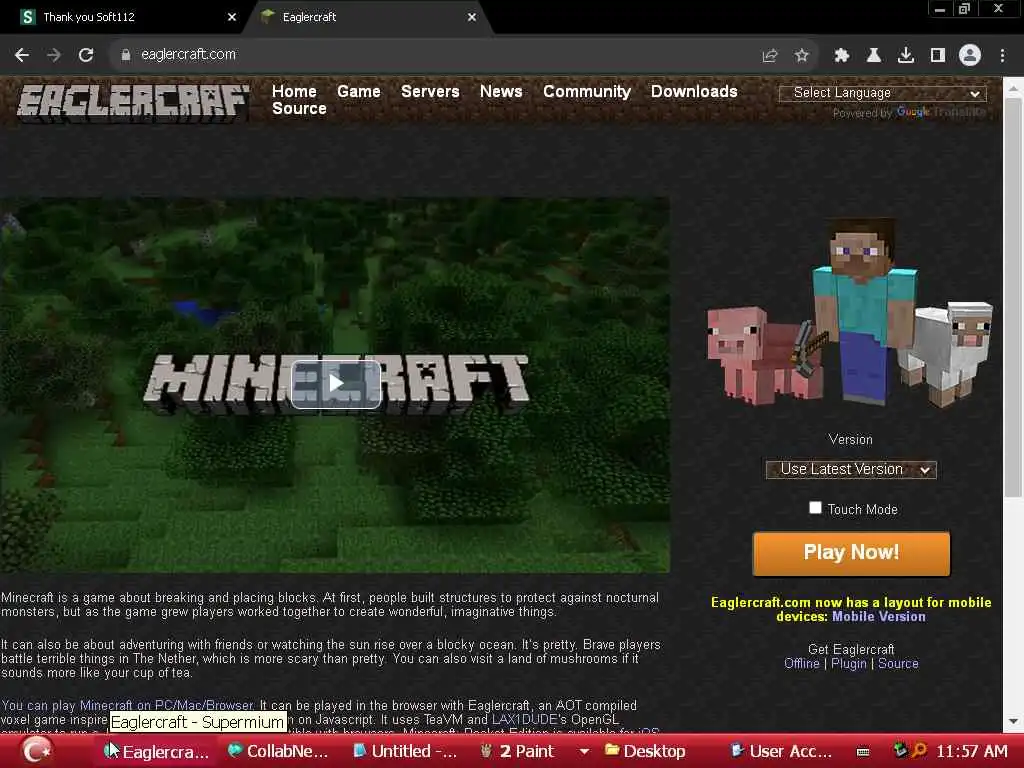
Task: Open the Offline download link
Action: 801,664
